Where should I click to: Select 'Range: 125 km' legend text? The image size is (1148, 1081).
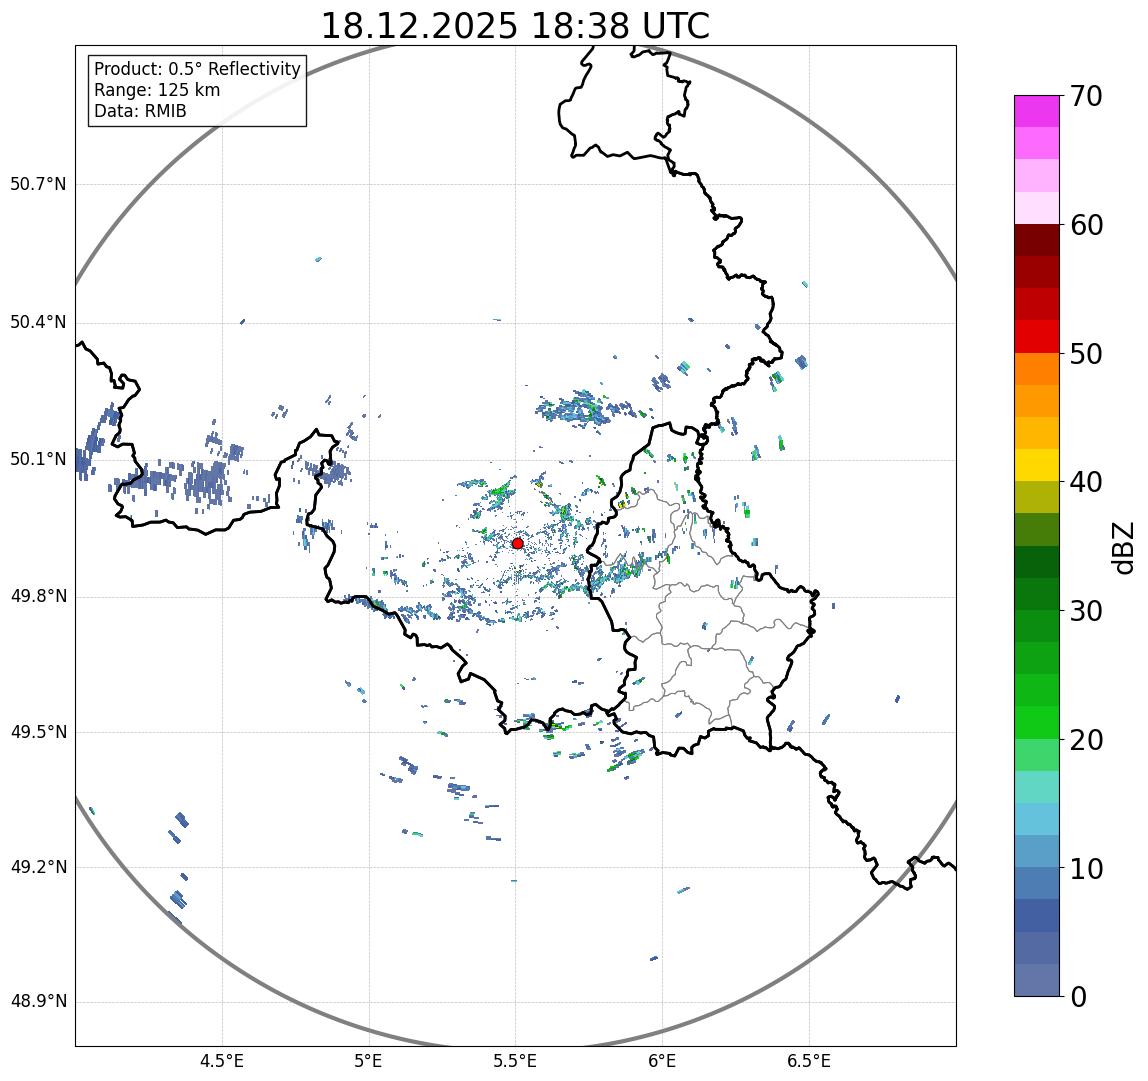point(157,90)
